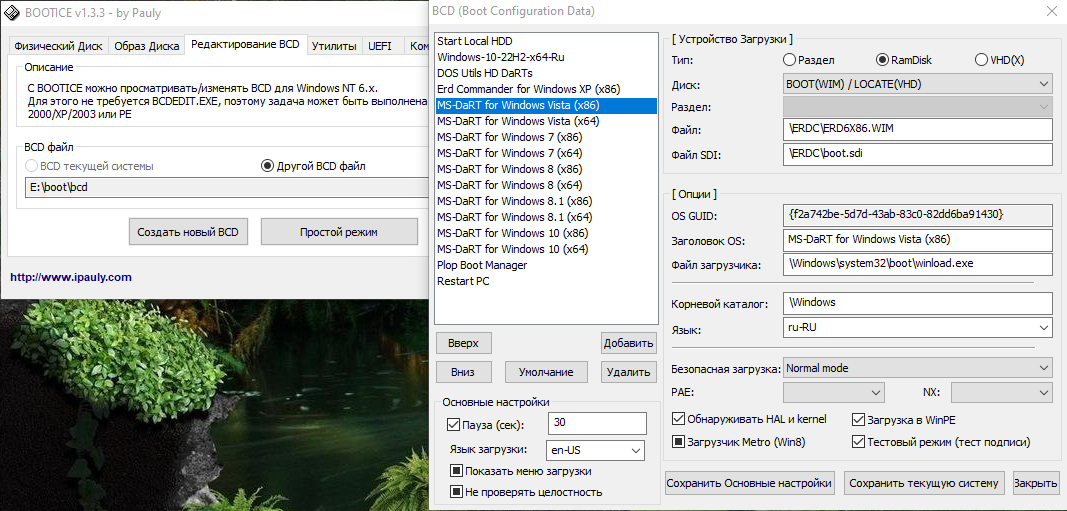Screen dimensions: 1067x511
Task: Close the BCD dialog with X icon
Action: coord(1048,11)
